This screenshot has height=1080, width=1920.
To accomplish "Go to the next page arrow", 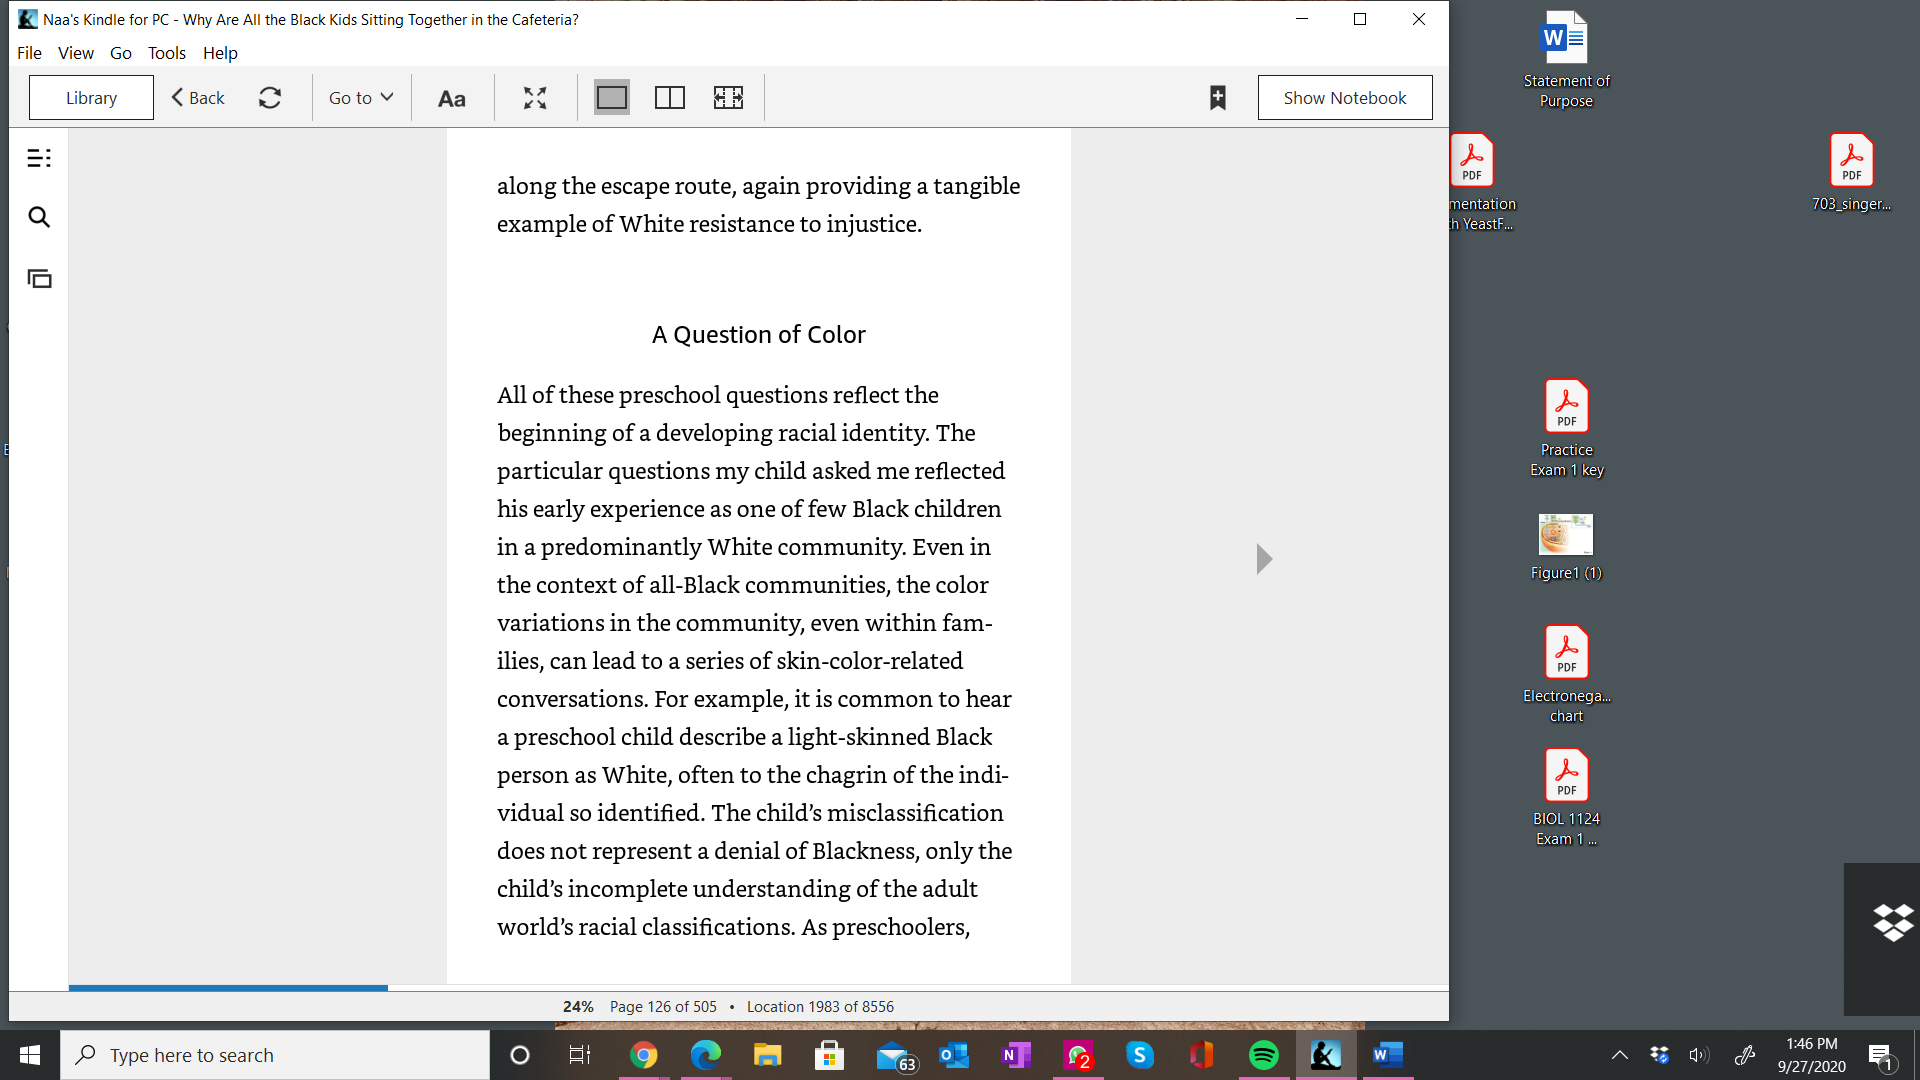I will [x=1264, y=559].
